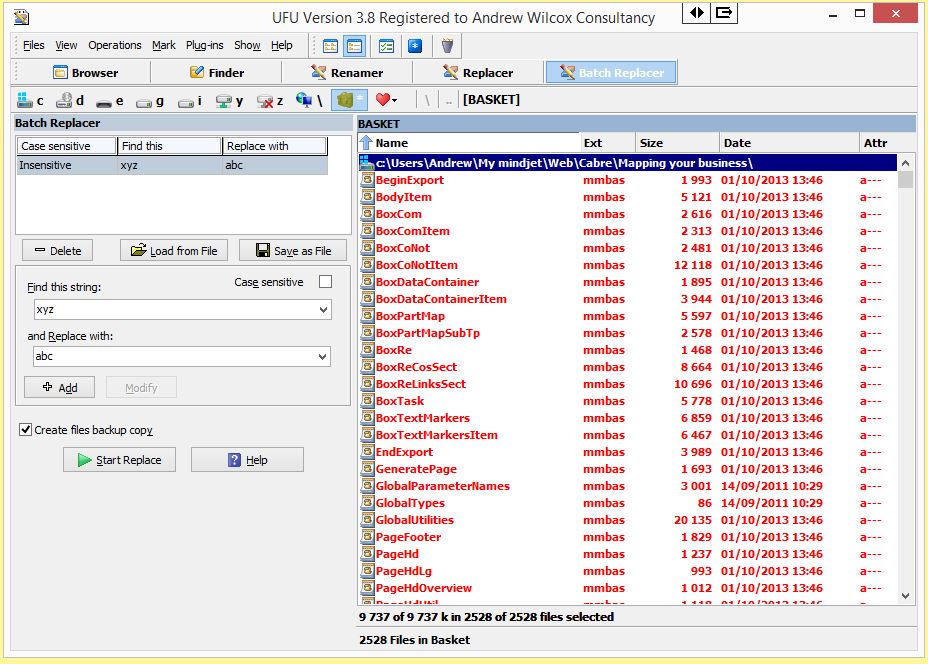Select the Mapping your business path row
928x664 pixels.
click(x=627, y=163)
